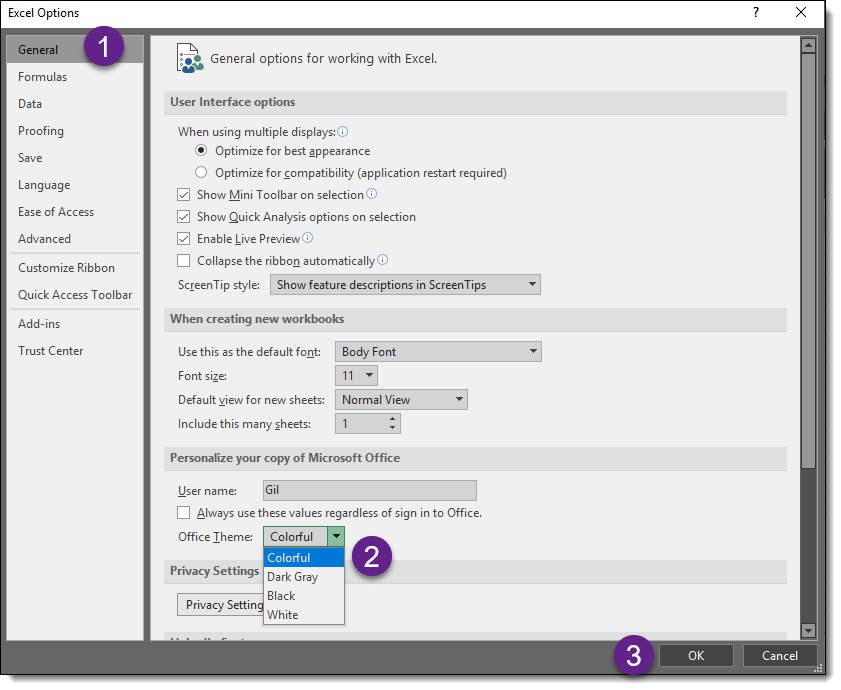Click the Cancel button
Viewport: 841px width, 690px height.
click(x=779, y=656)
